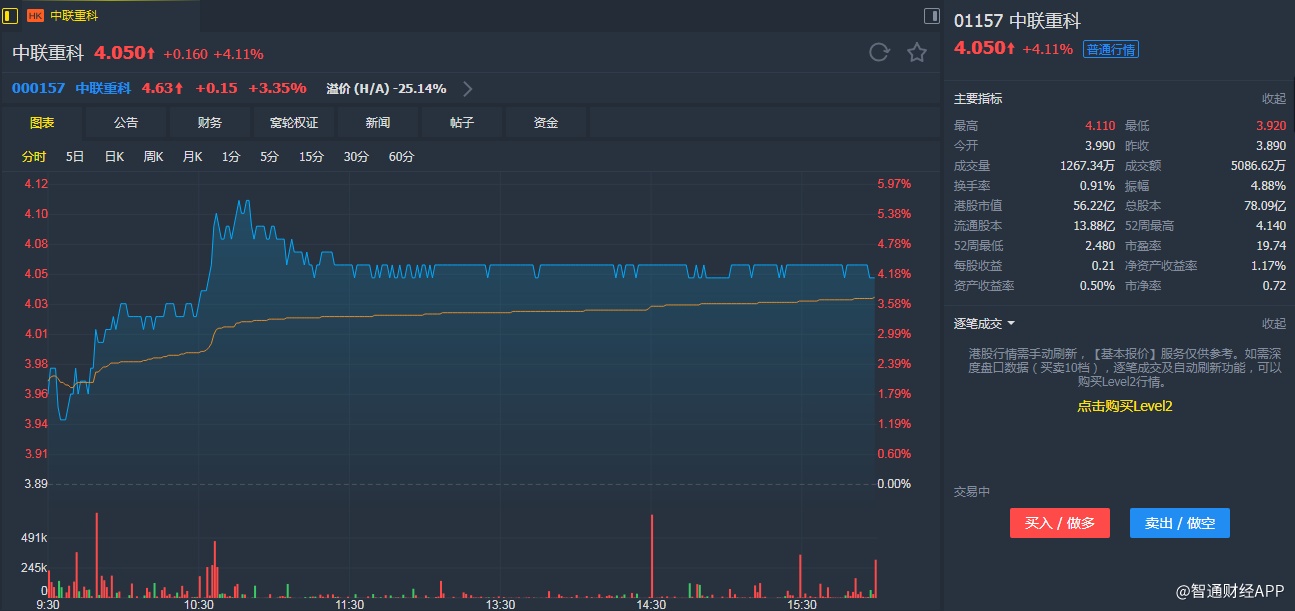The image size is (1295, 611).
Task: Click the 点击购买Level2 link
Action: pos(1124,406)
